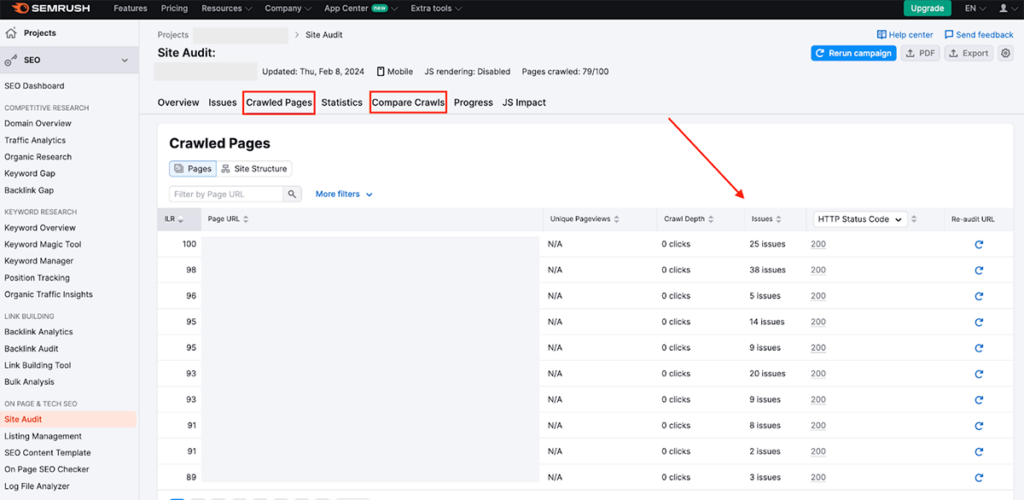
Task: Click the Projects home icon in sidebar
Action: pyautogui.click(x=11, y=33)
